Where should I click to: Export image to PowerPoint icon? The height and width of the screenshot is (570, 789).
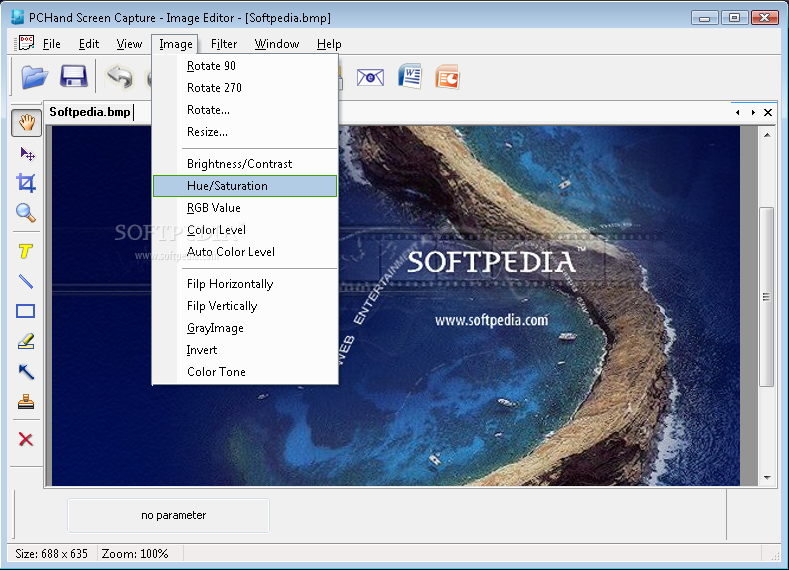pyautogui.click(x=447, y=77)
